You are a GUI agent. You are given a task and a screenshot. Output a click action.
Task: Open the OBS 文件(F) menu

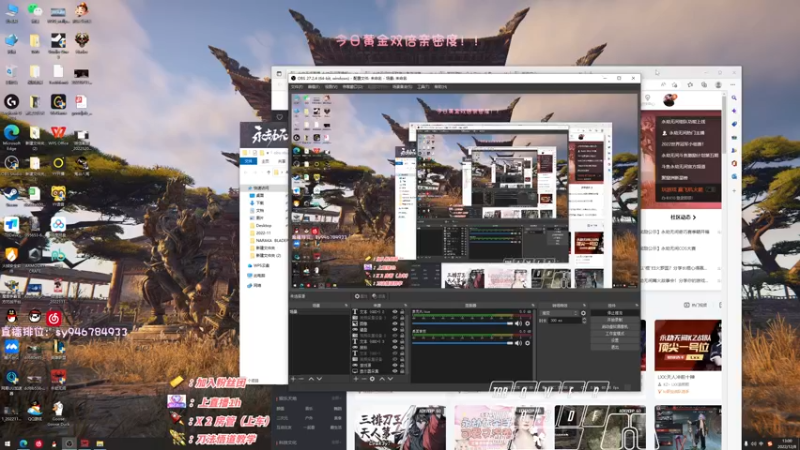pyautogui.click(x=296, y=87)
